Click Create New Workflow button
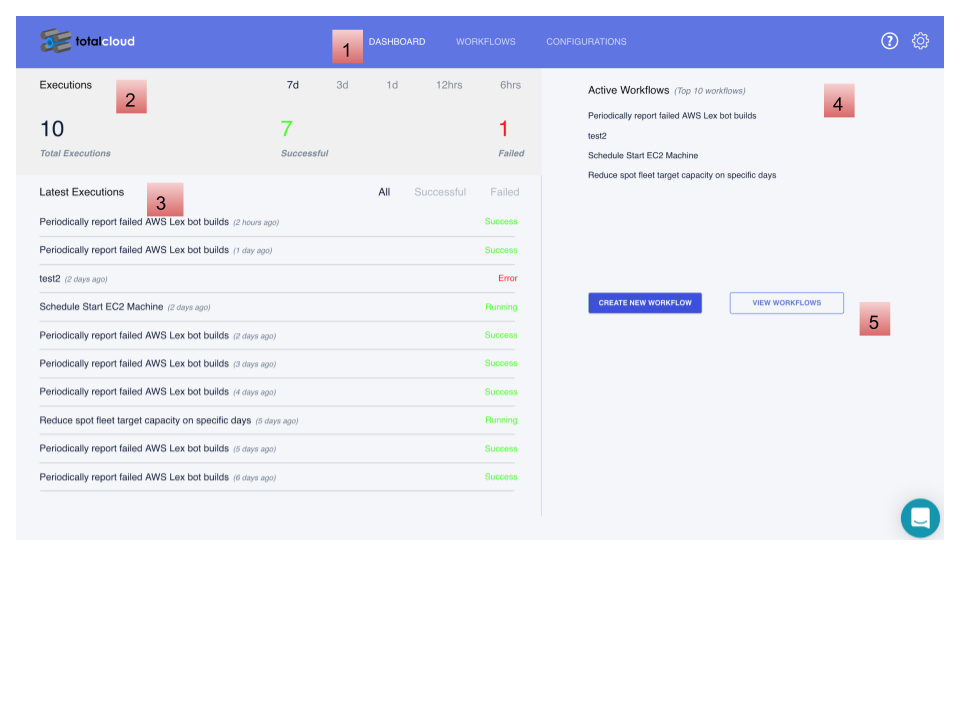 645,303
